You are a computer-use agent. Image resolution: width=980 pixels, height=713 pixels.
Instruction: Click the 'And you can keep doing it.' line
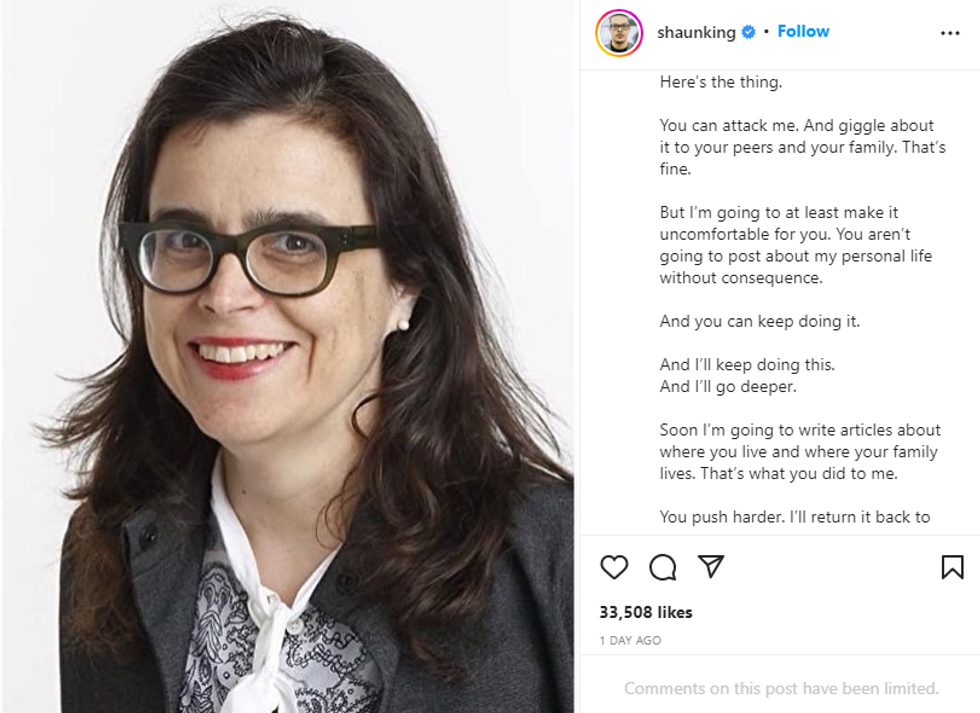click(759, 322)
